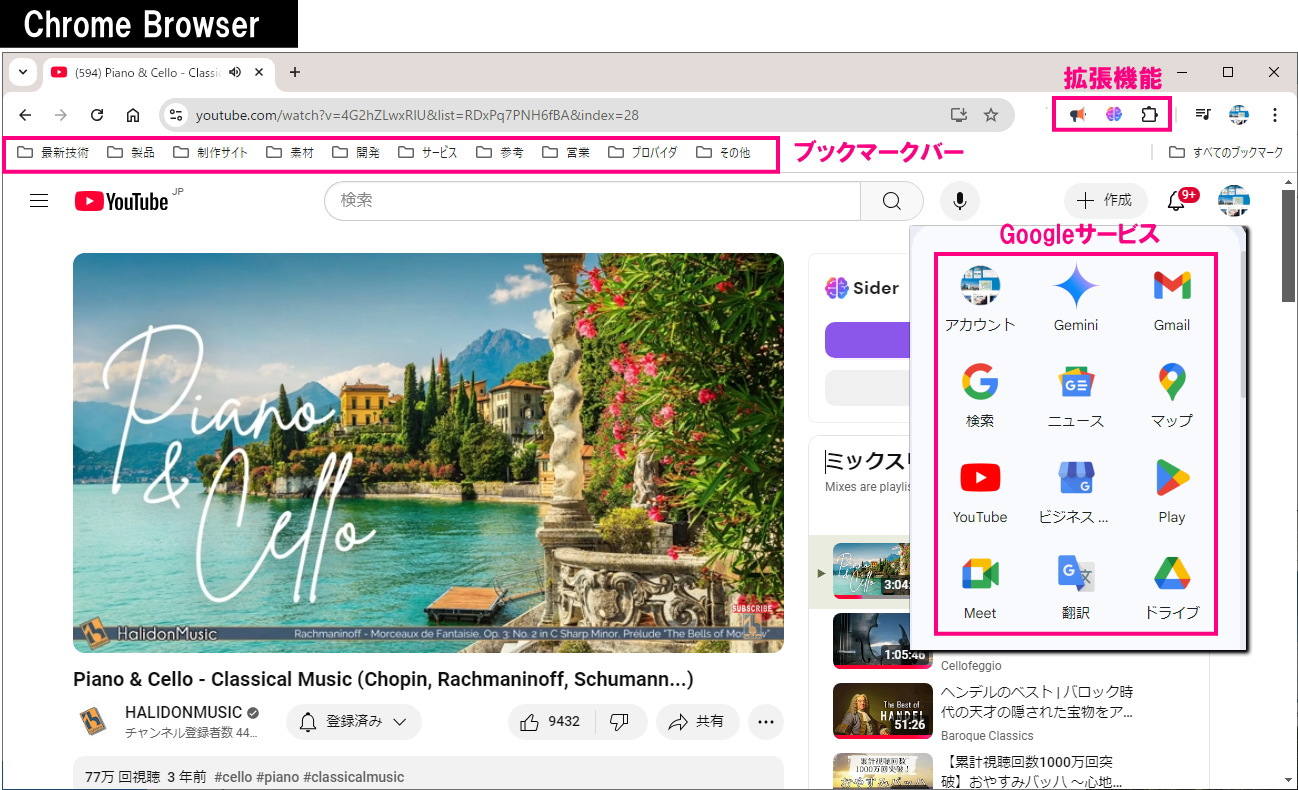Open the media control icon in toolbar
The width and height of the screenshot is (1298, 790).
tap(1203, 115)
